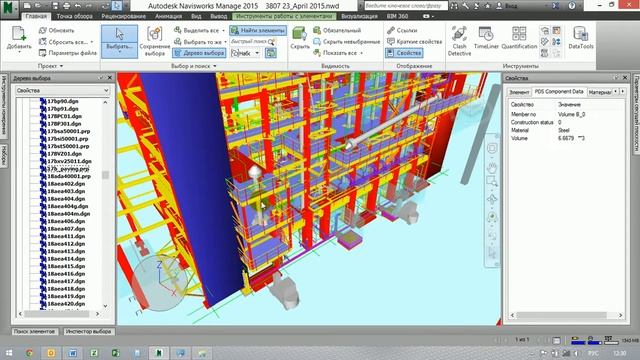Open the Анимация (Animation) ribbon tab
This screenshot has height=360, width=640.
[169, 16]
